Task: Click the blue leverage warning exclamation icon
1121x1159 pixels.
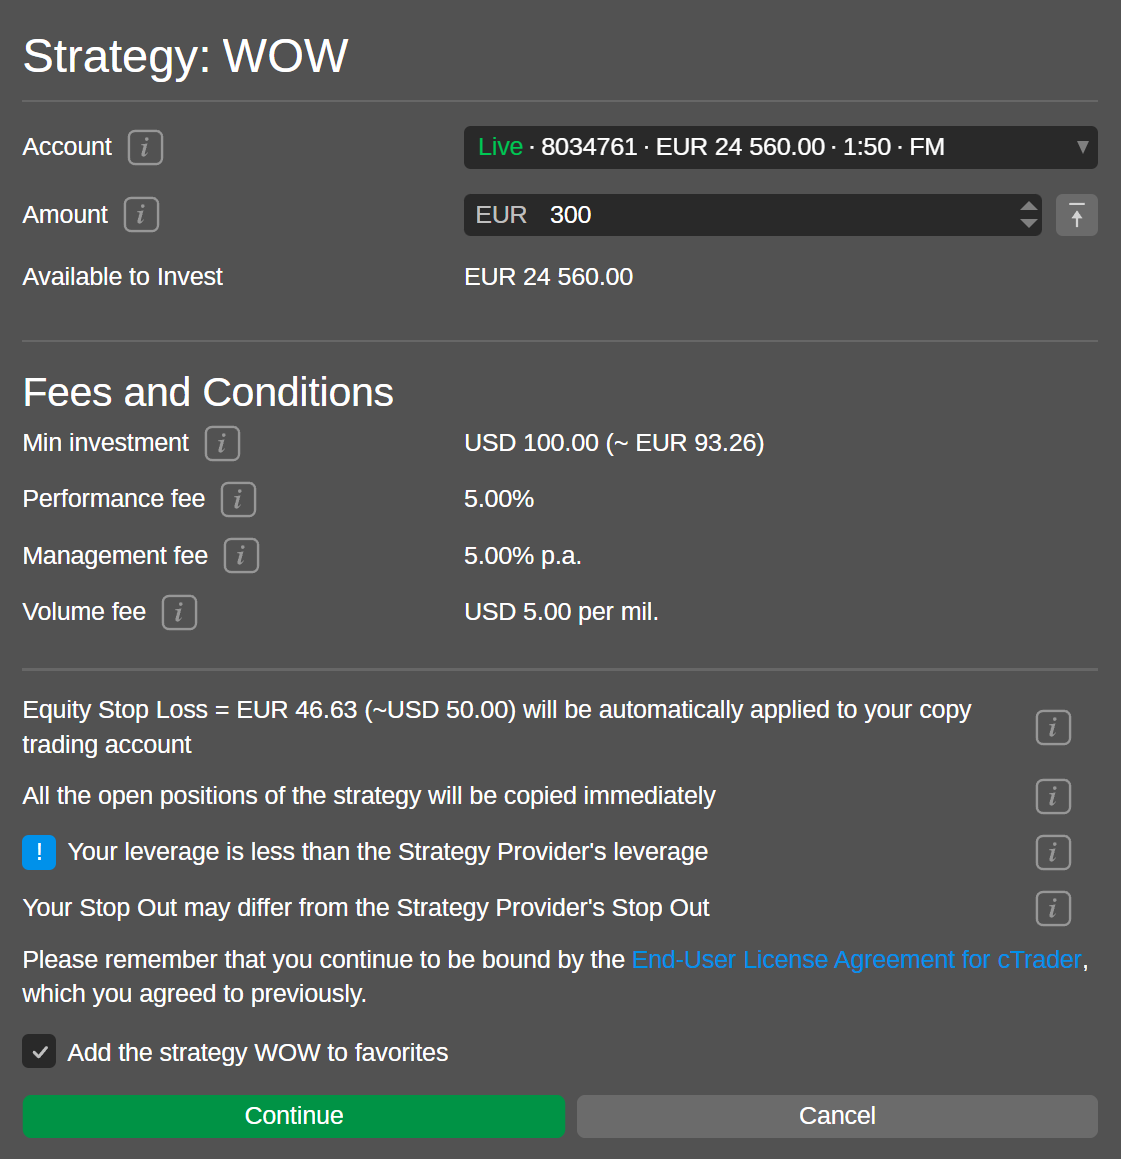Action: coord(39,852)
